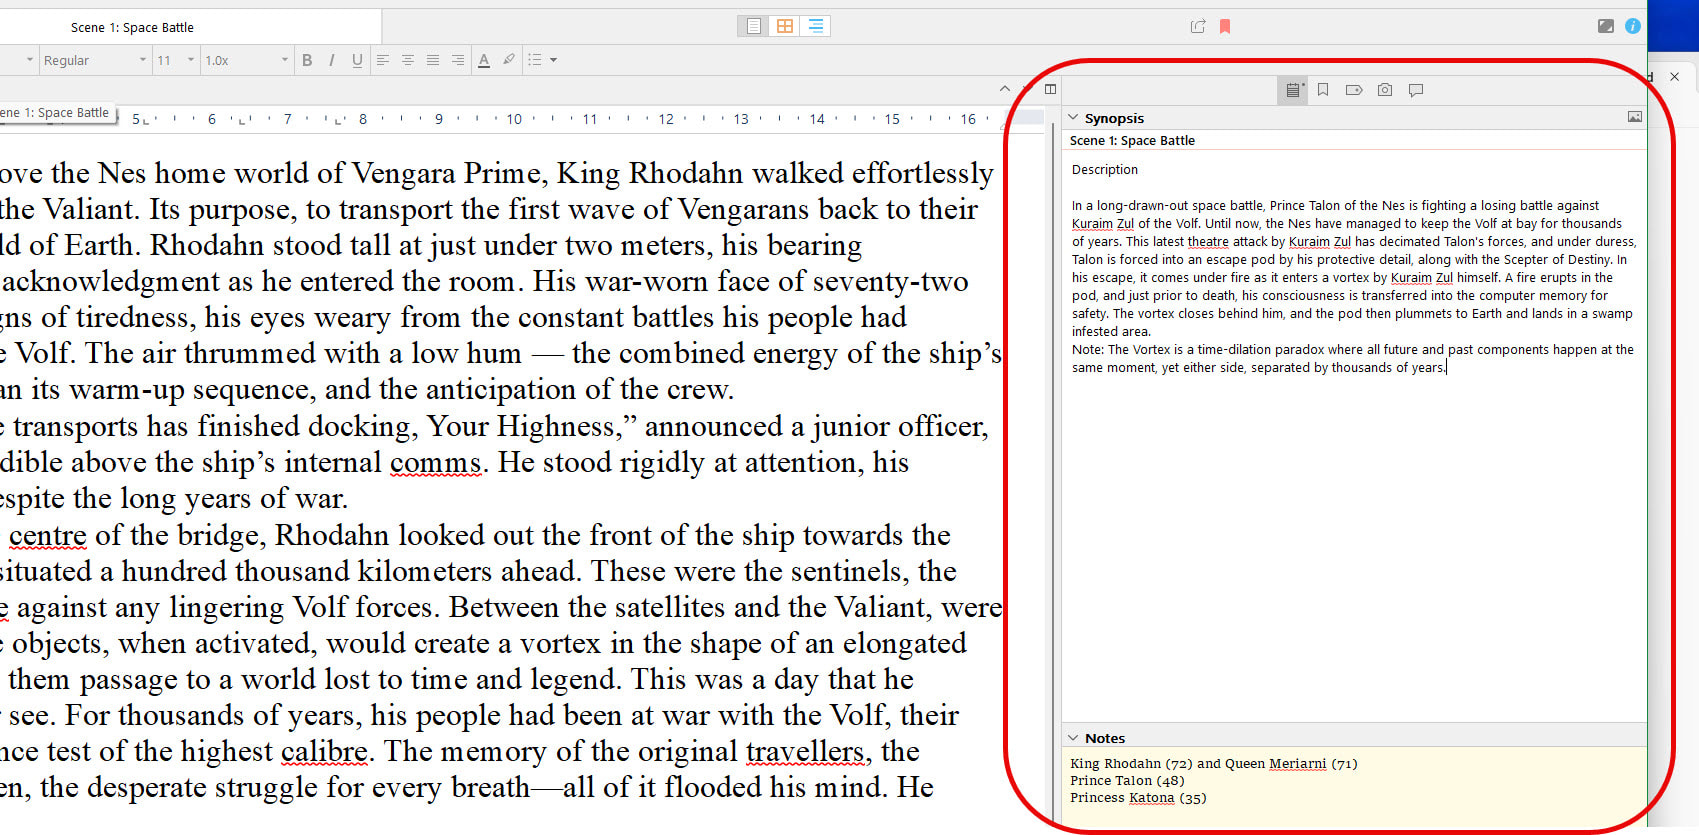Click the red bookmark icon in toolbar
The height and width of the screenshot is (835, 1699).
coord(1225,26)
